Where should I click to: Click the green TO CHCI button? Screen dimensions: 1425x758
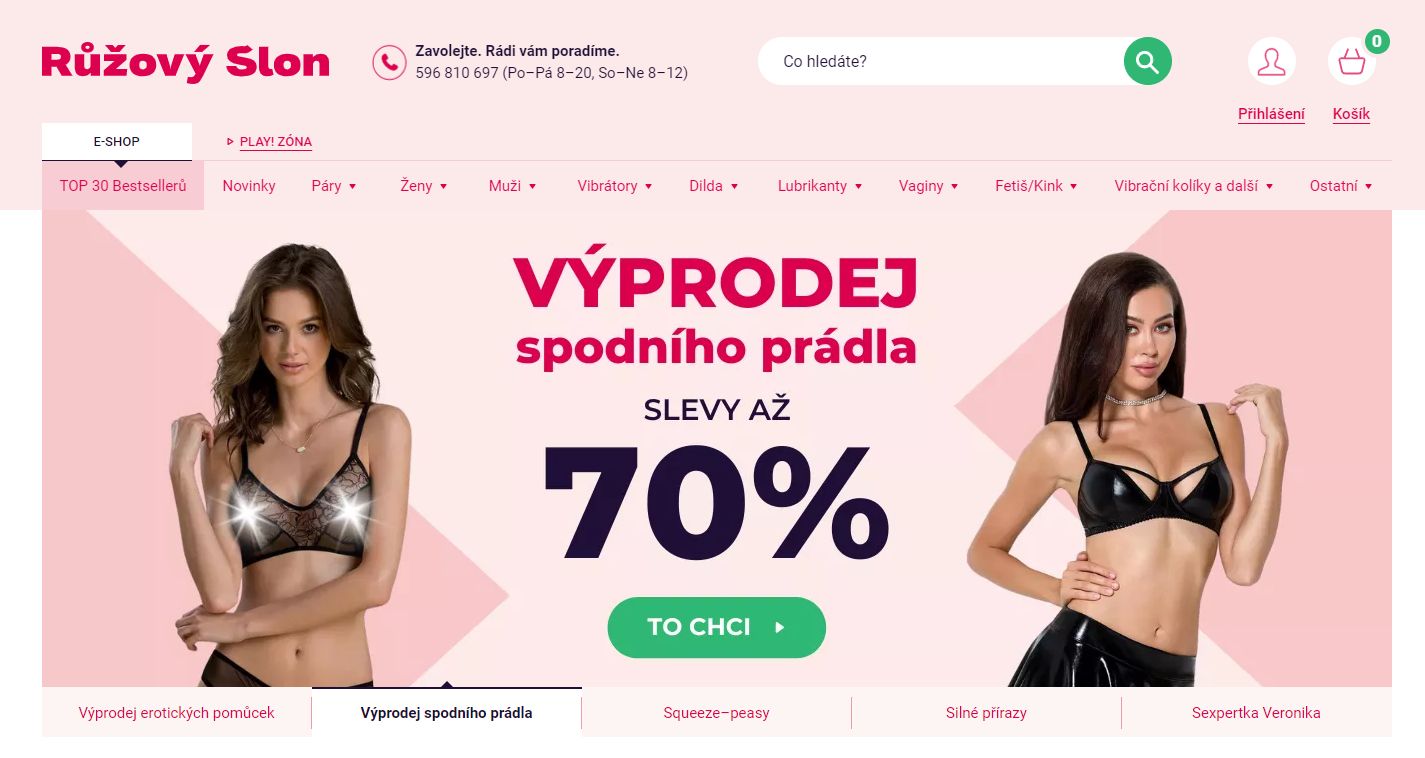pos(716,627)
